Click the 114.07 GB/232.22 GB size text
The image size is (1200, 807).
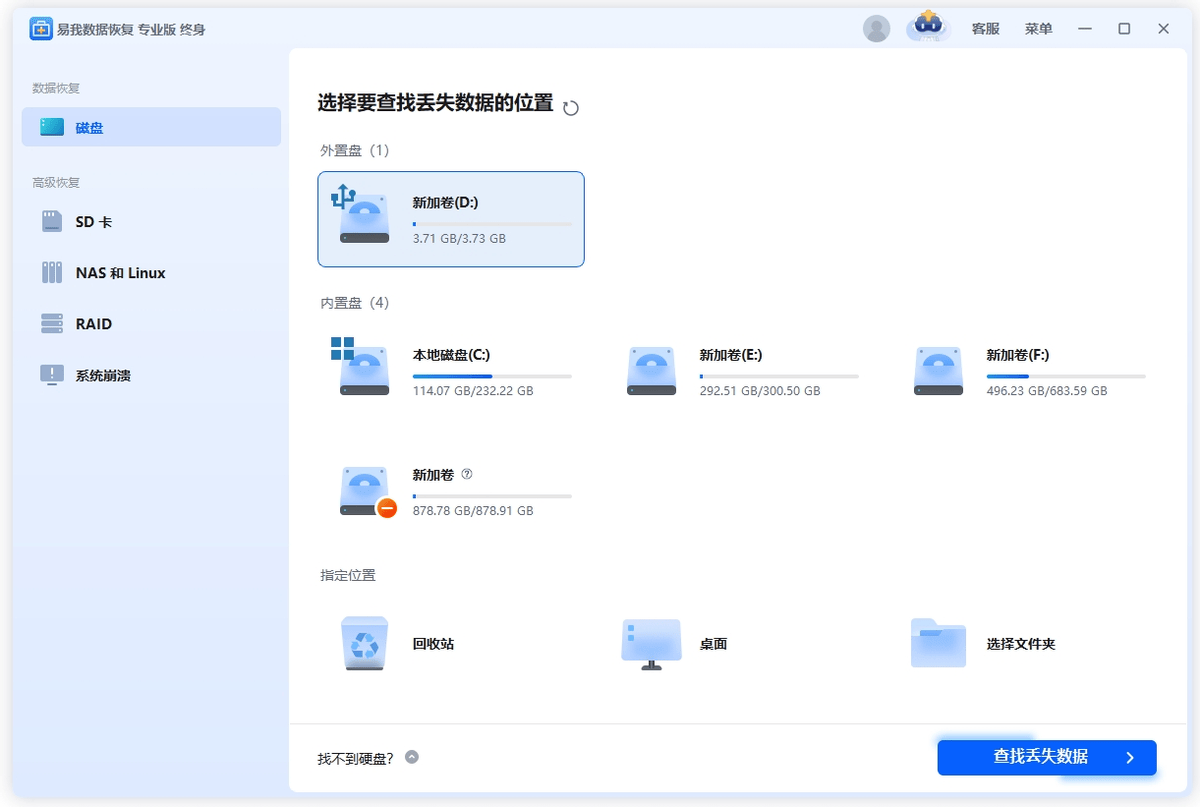(x=473, y=391)
